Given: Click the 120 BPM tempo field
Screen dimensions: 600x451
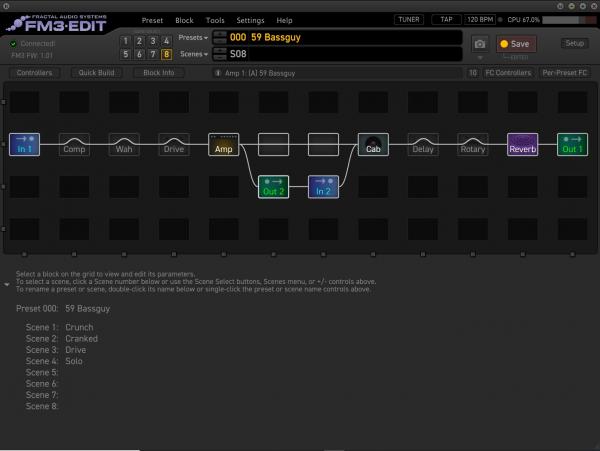Looking at the screenshot, I should tap(480, 20).
